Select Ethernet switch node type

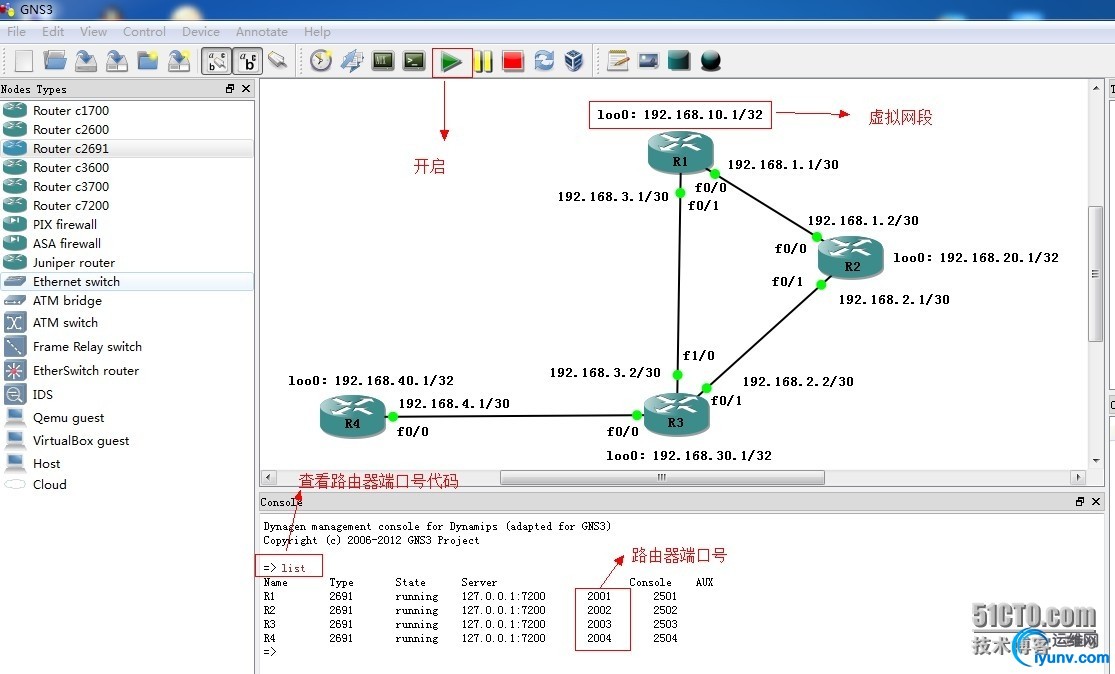[127, 282]
